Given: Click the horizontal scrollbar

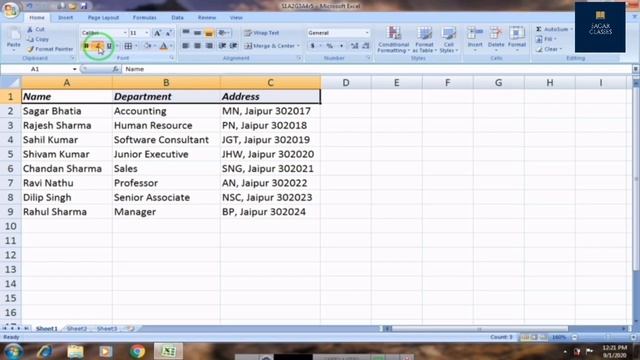Looking at the screenshot, I should click(x=480, y=329).
